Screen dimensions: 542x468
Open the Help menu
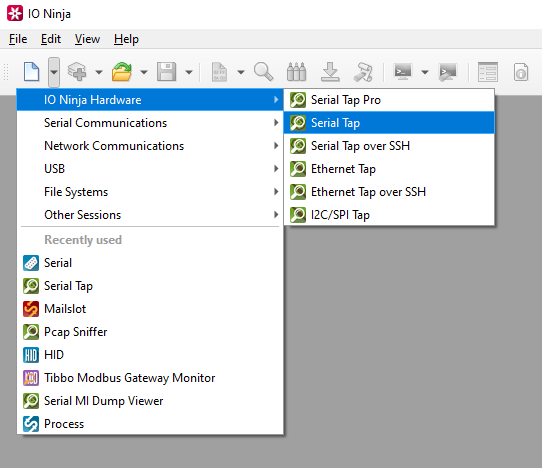[127, 39]
